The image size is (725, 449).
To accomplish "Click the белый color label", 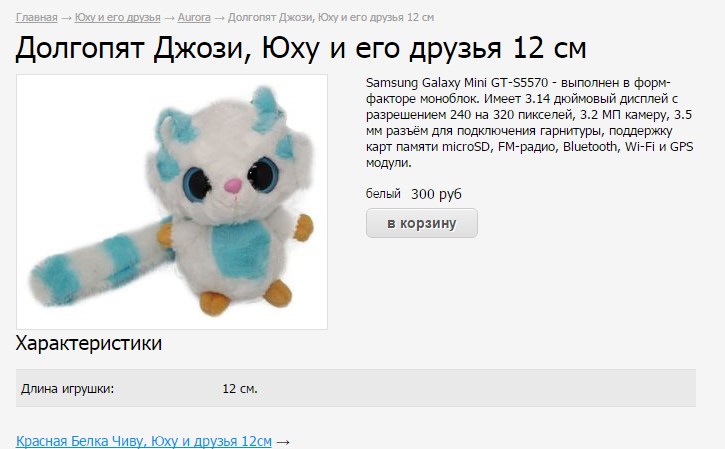I will pyautogui.click(x=383, y=193).
